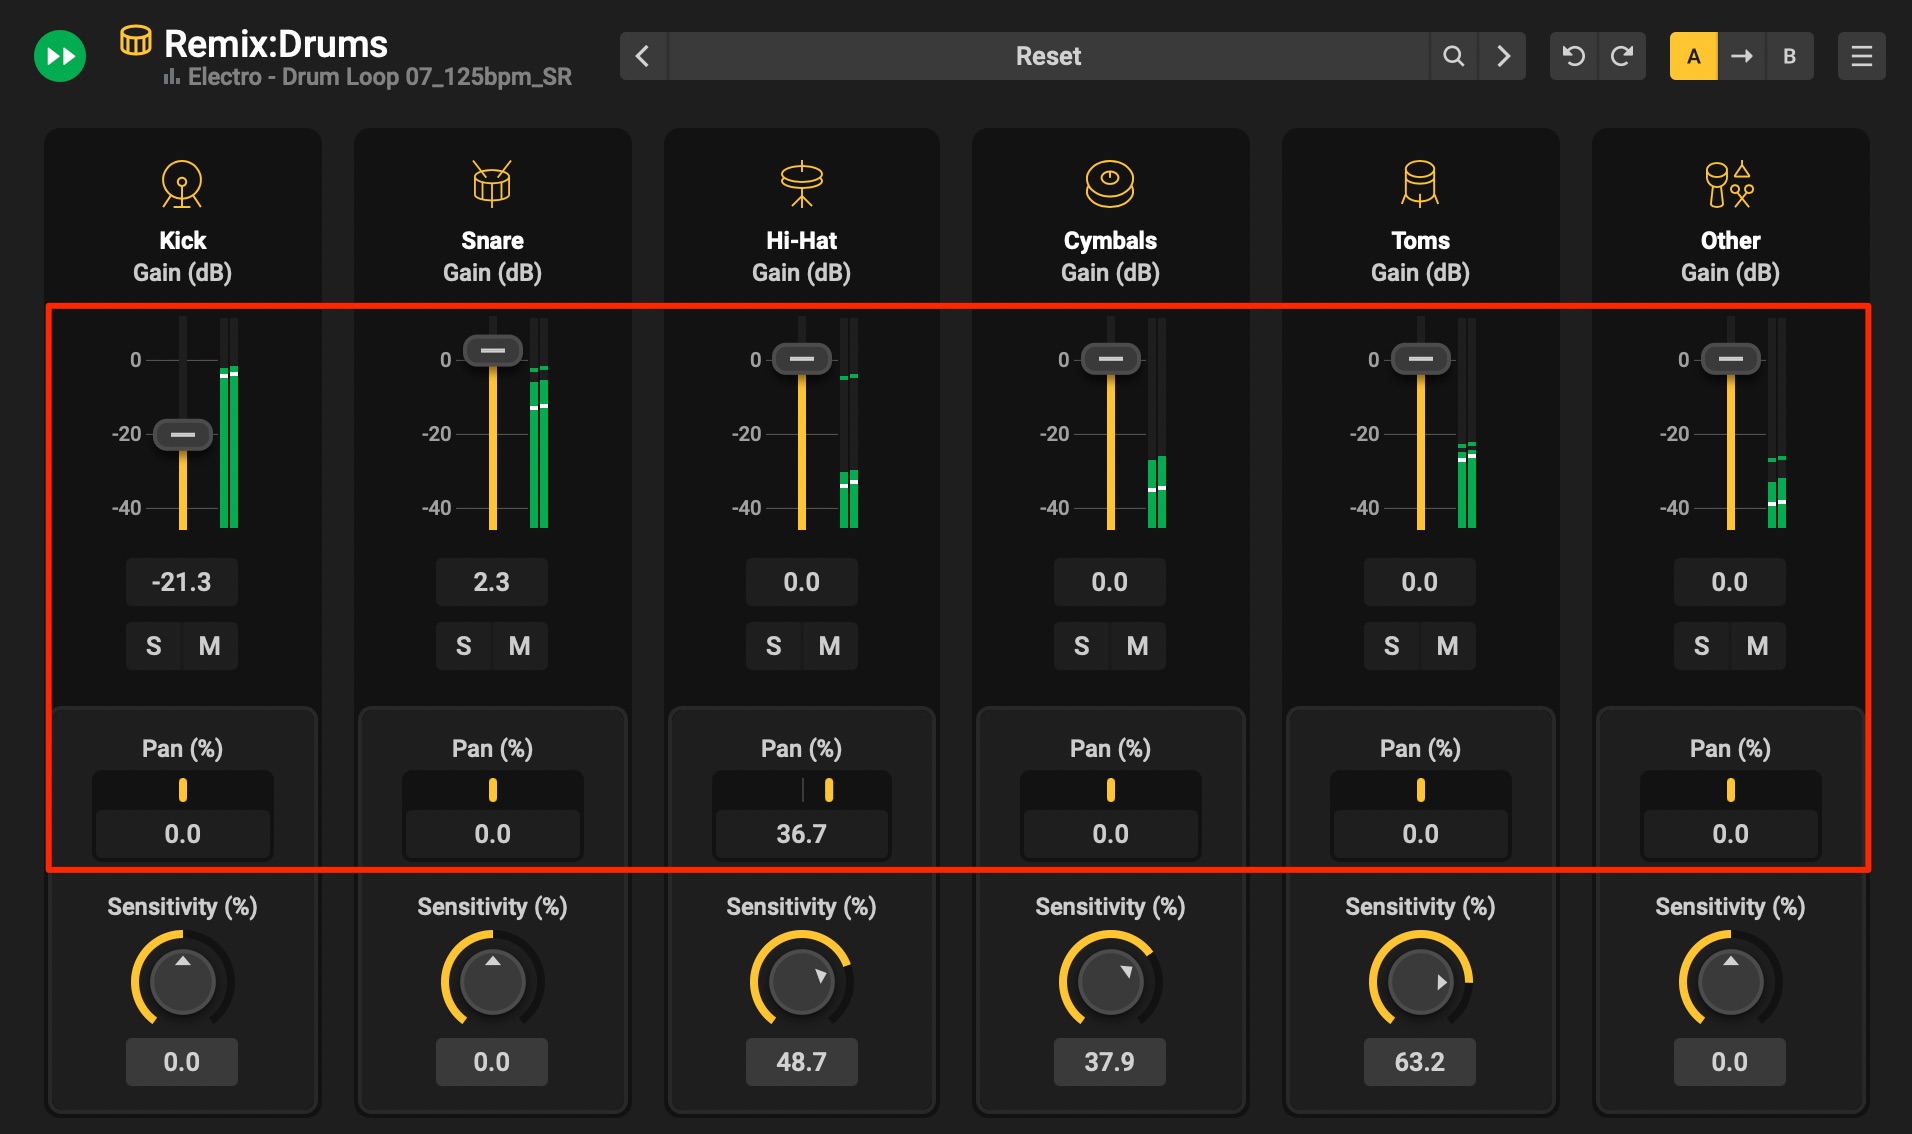Click the Other pan slider

click(1731, 791)
